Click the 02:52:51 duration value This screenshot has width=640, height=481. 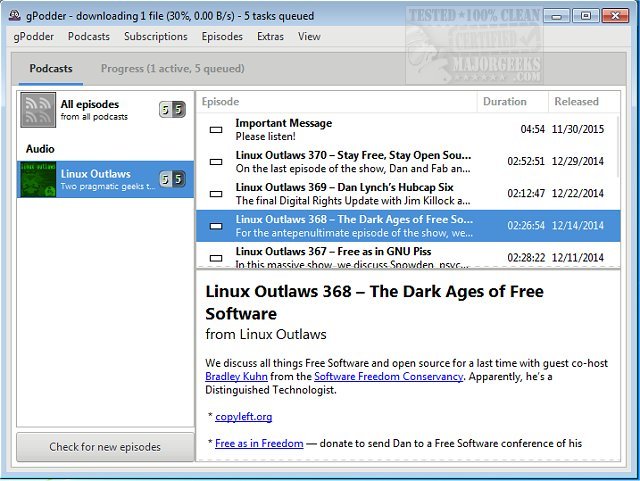click(x=526, y=161)
